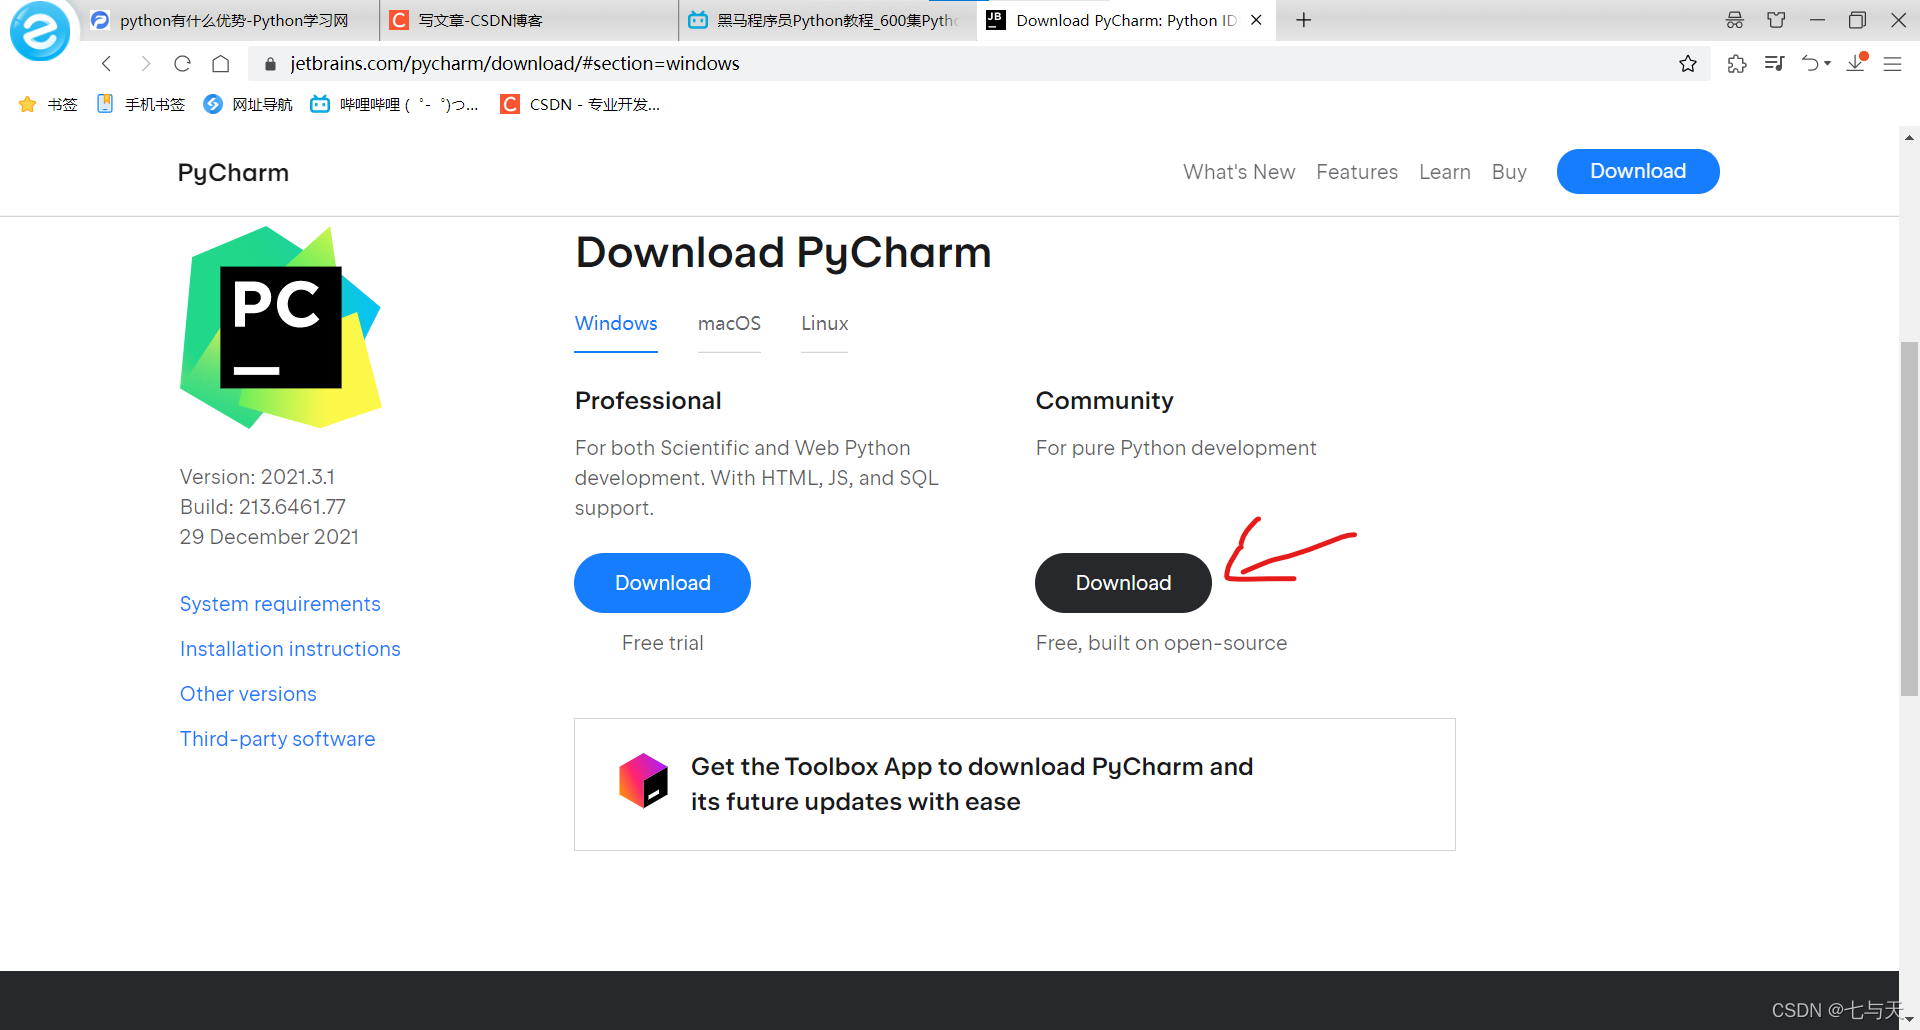The image size is (1920, 1030).
Task: Switch to the 黑马程序员Python教程 tab
Action: (x=826, y=20)
